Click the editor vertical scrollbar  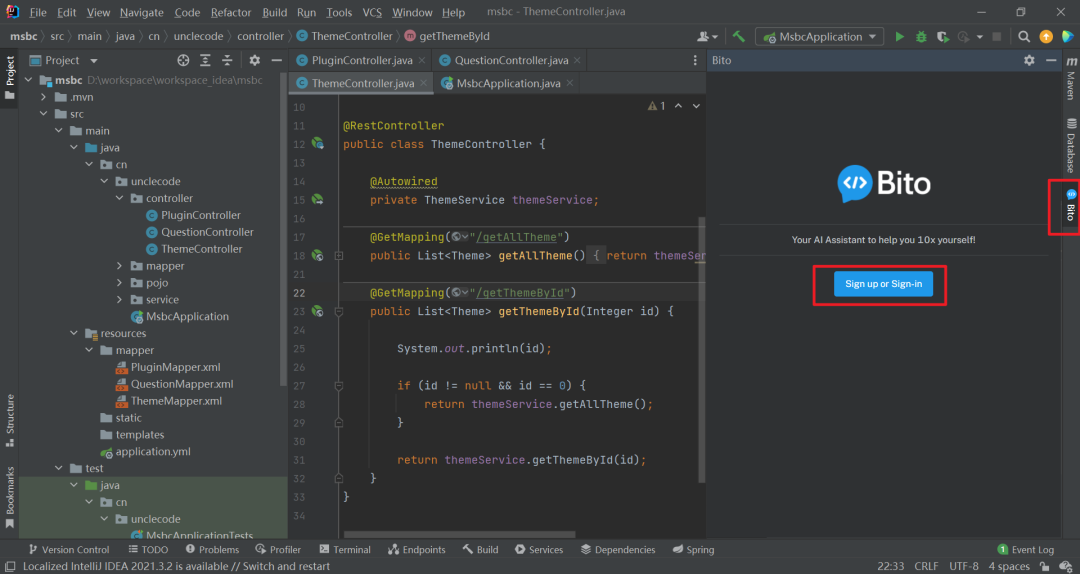point(702,349)
